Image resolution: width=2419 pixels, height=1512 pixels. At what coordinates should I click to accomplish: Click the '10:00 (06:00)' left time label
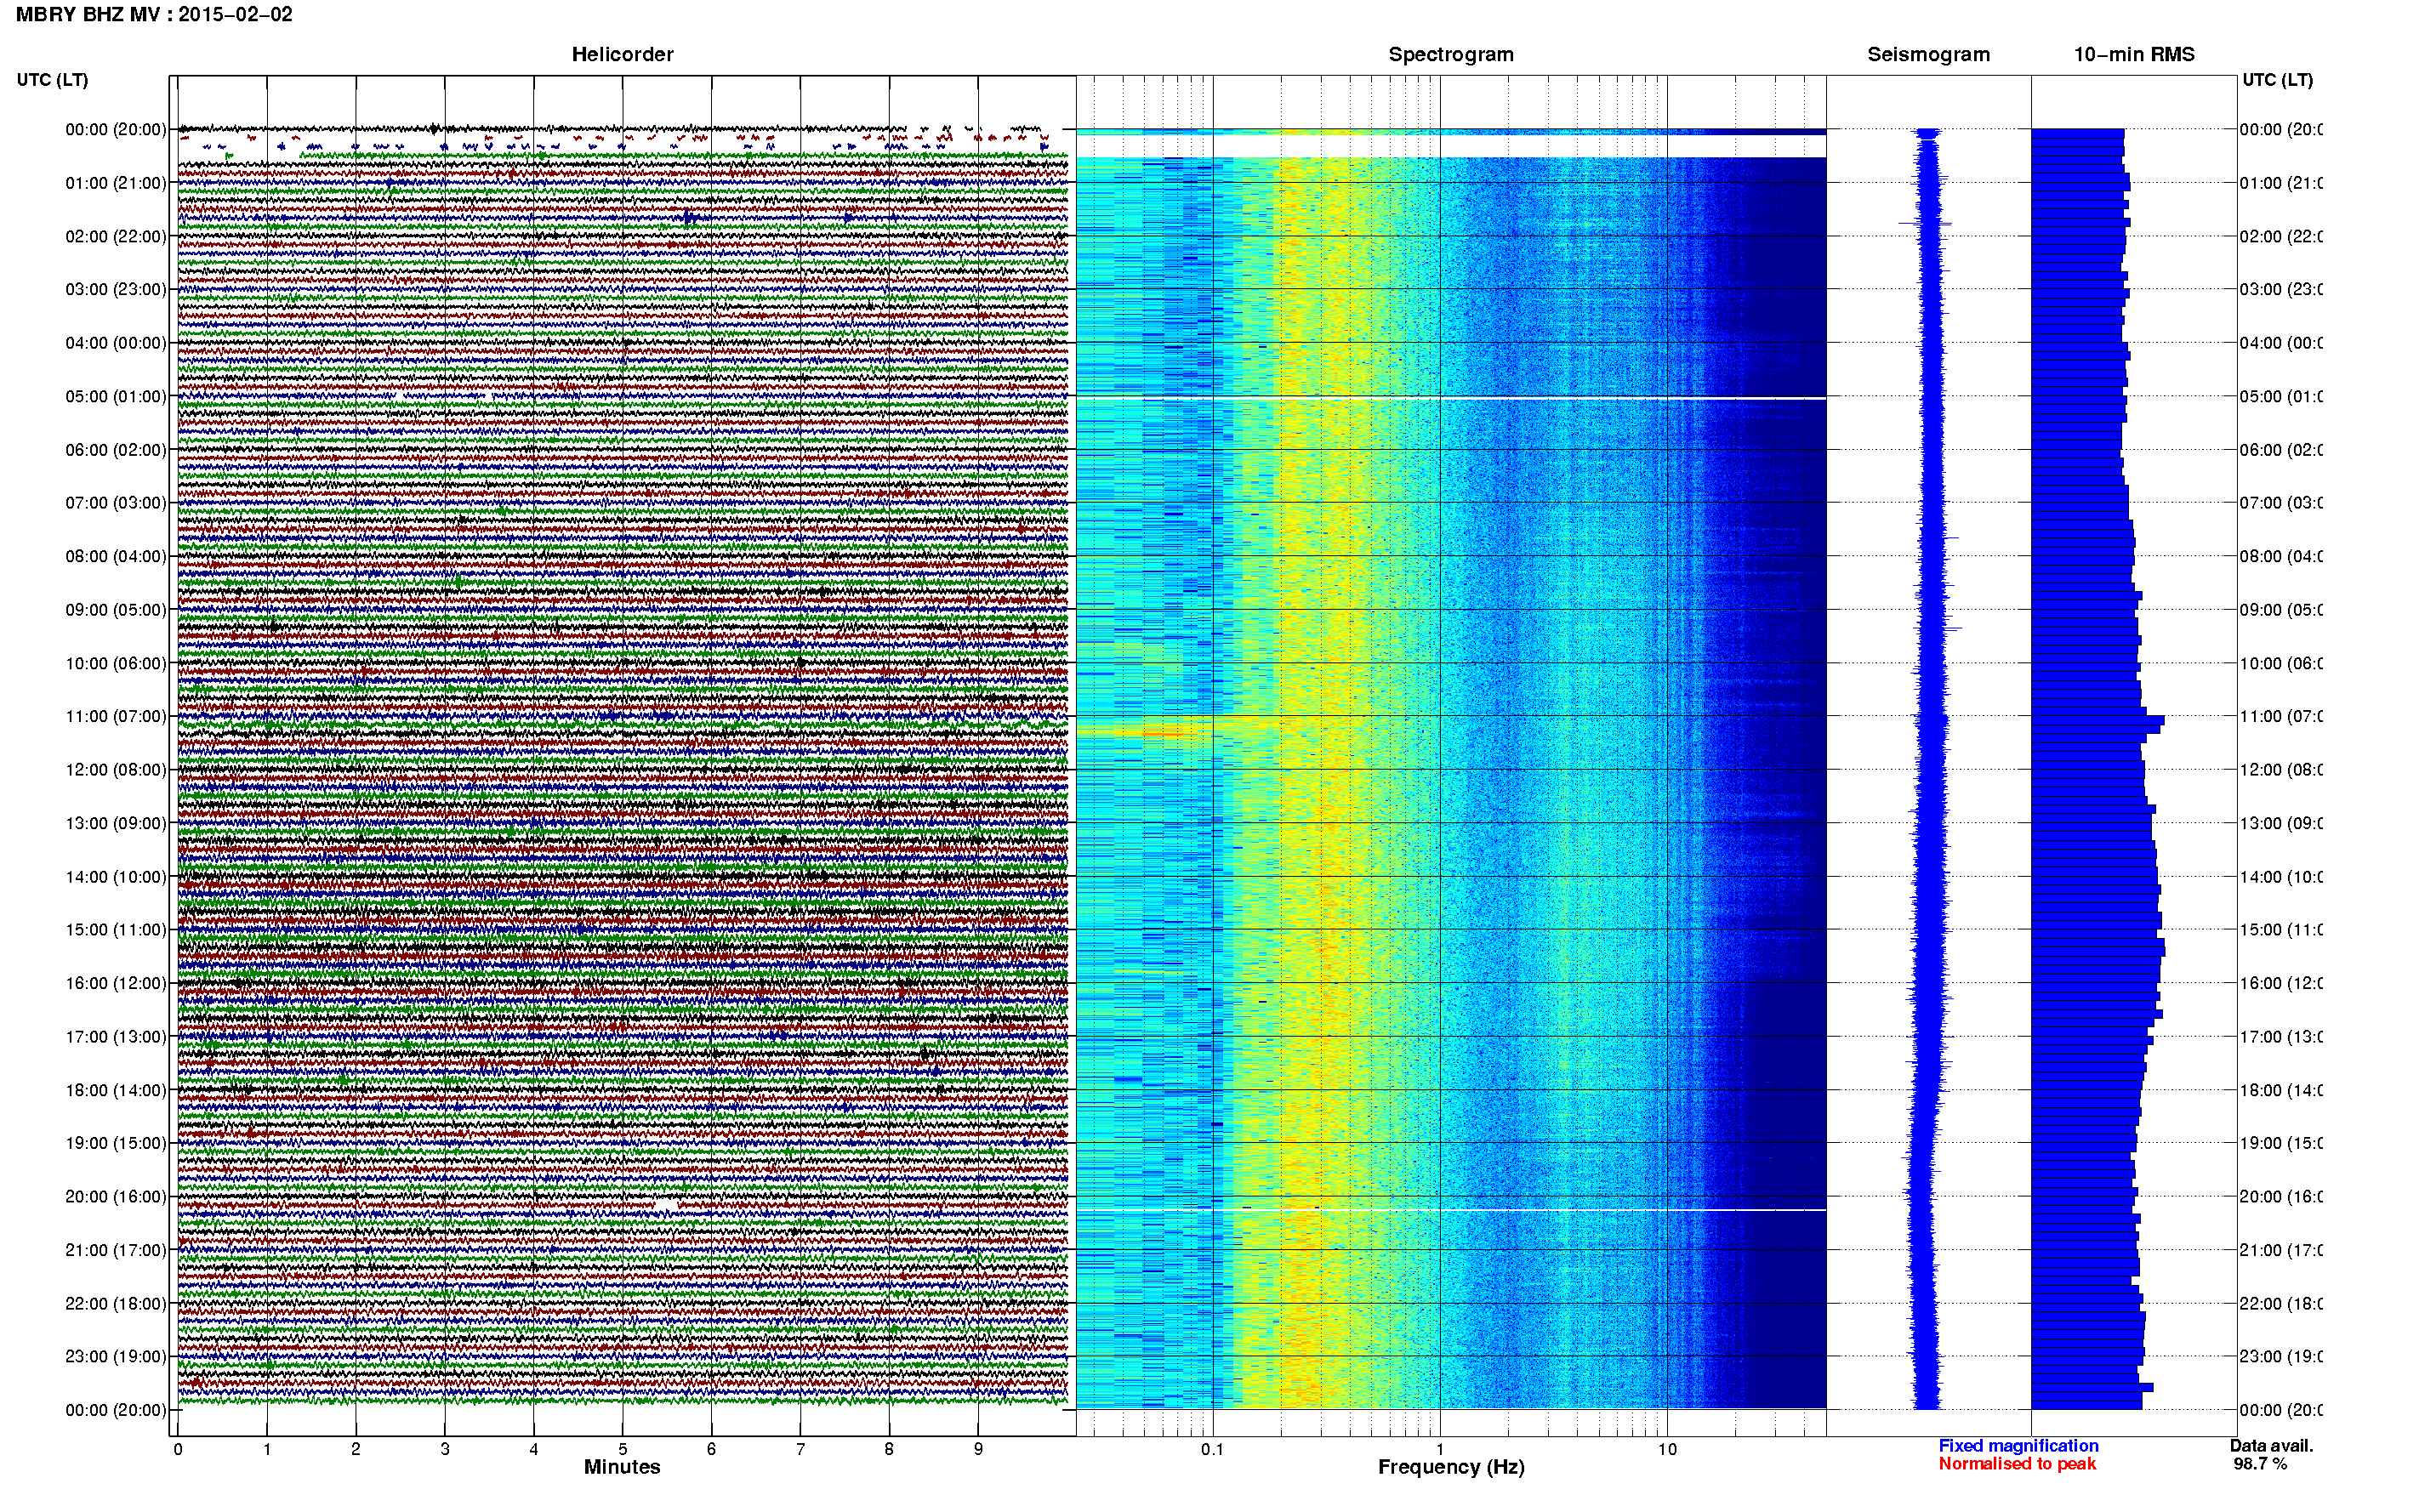coord(116,663)
